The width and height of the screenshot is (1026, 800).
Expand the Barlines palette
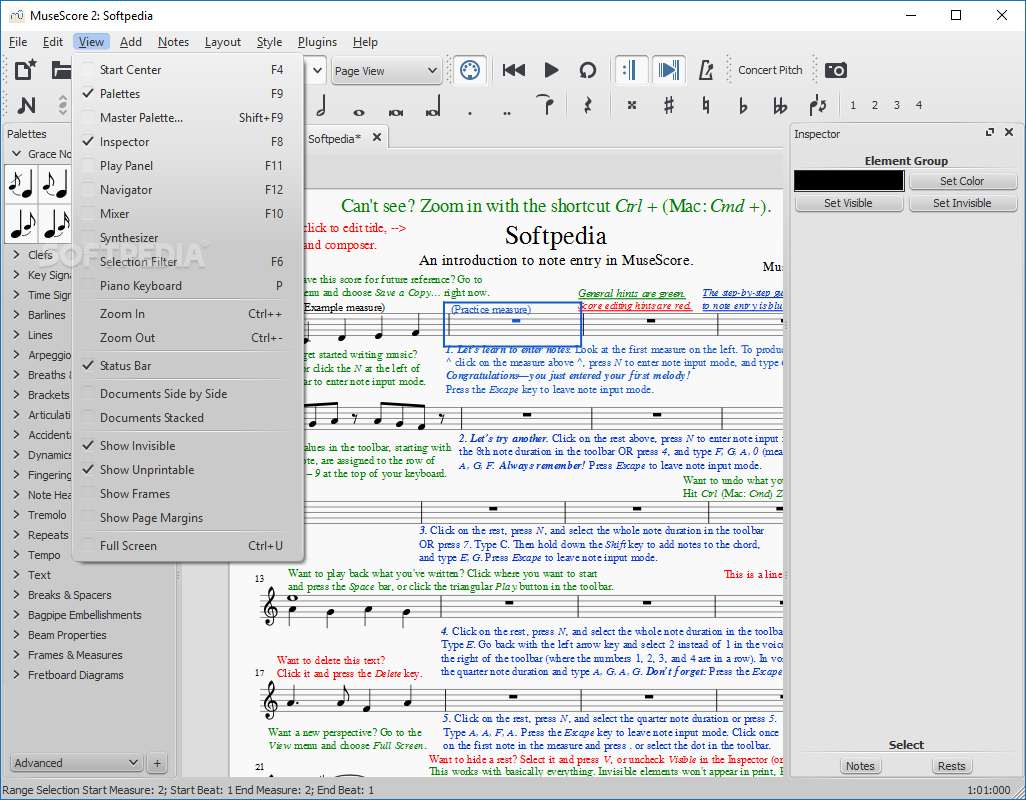pyautogui.click(x=17, y=315)
